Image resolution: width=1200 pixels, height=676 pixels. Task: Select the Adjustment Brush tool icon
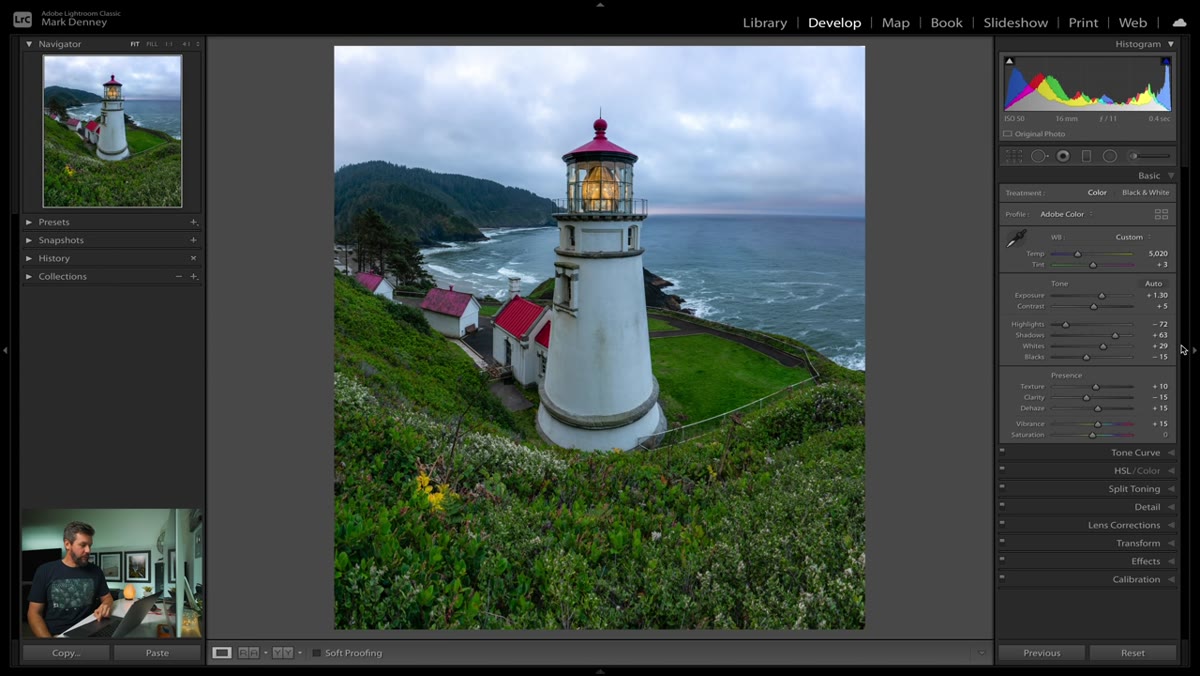[x=1149, y=156]
